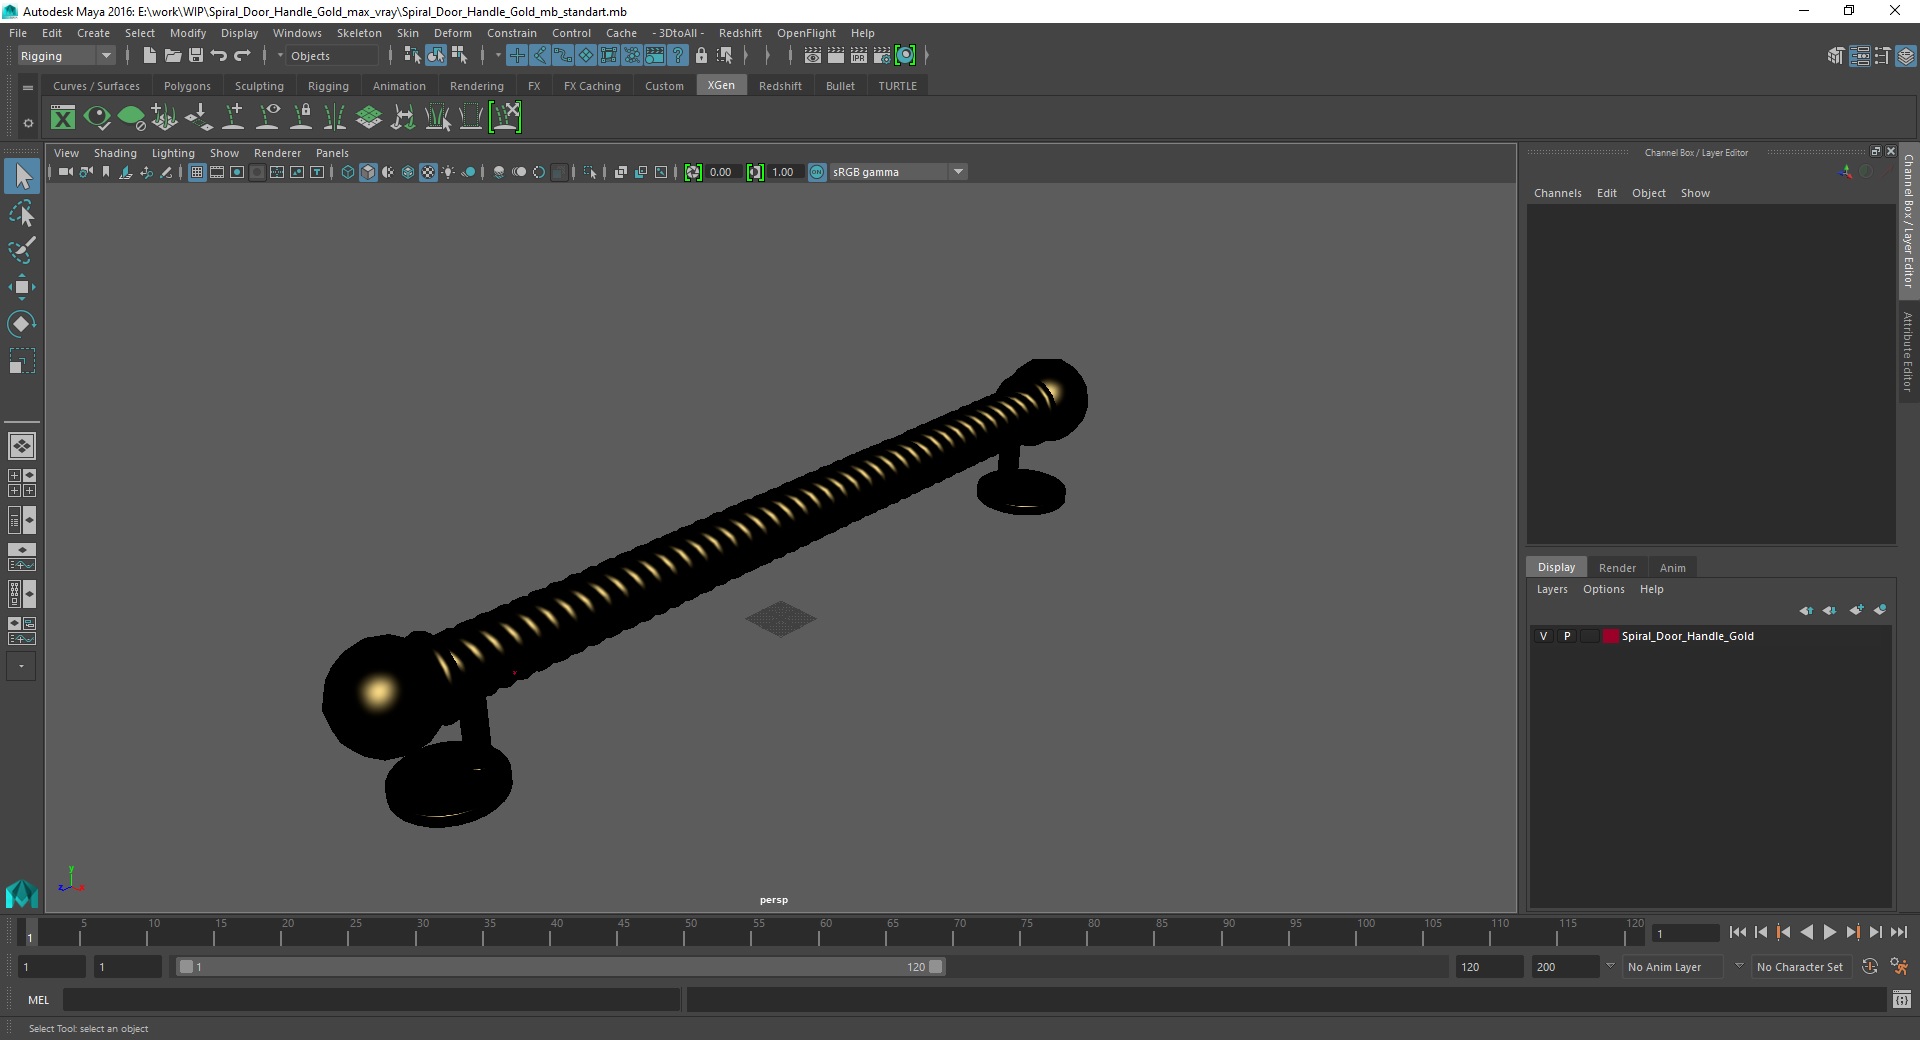Click the Open Render View icon
The width and height of the screenshot is (1920, 1040).
[813, 56]
